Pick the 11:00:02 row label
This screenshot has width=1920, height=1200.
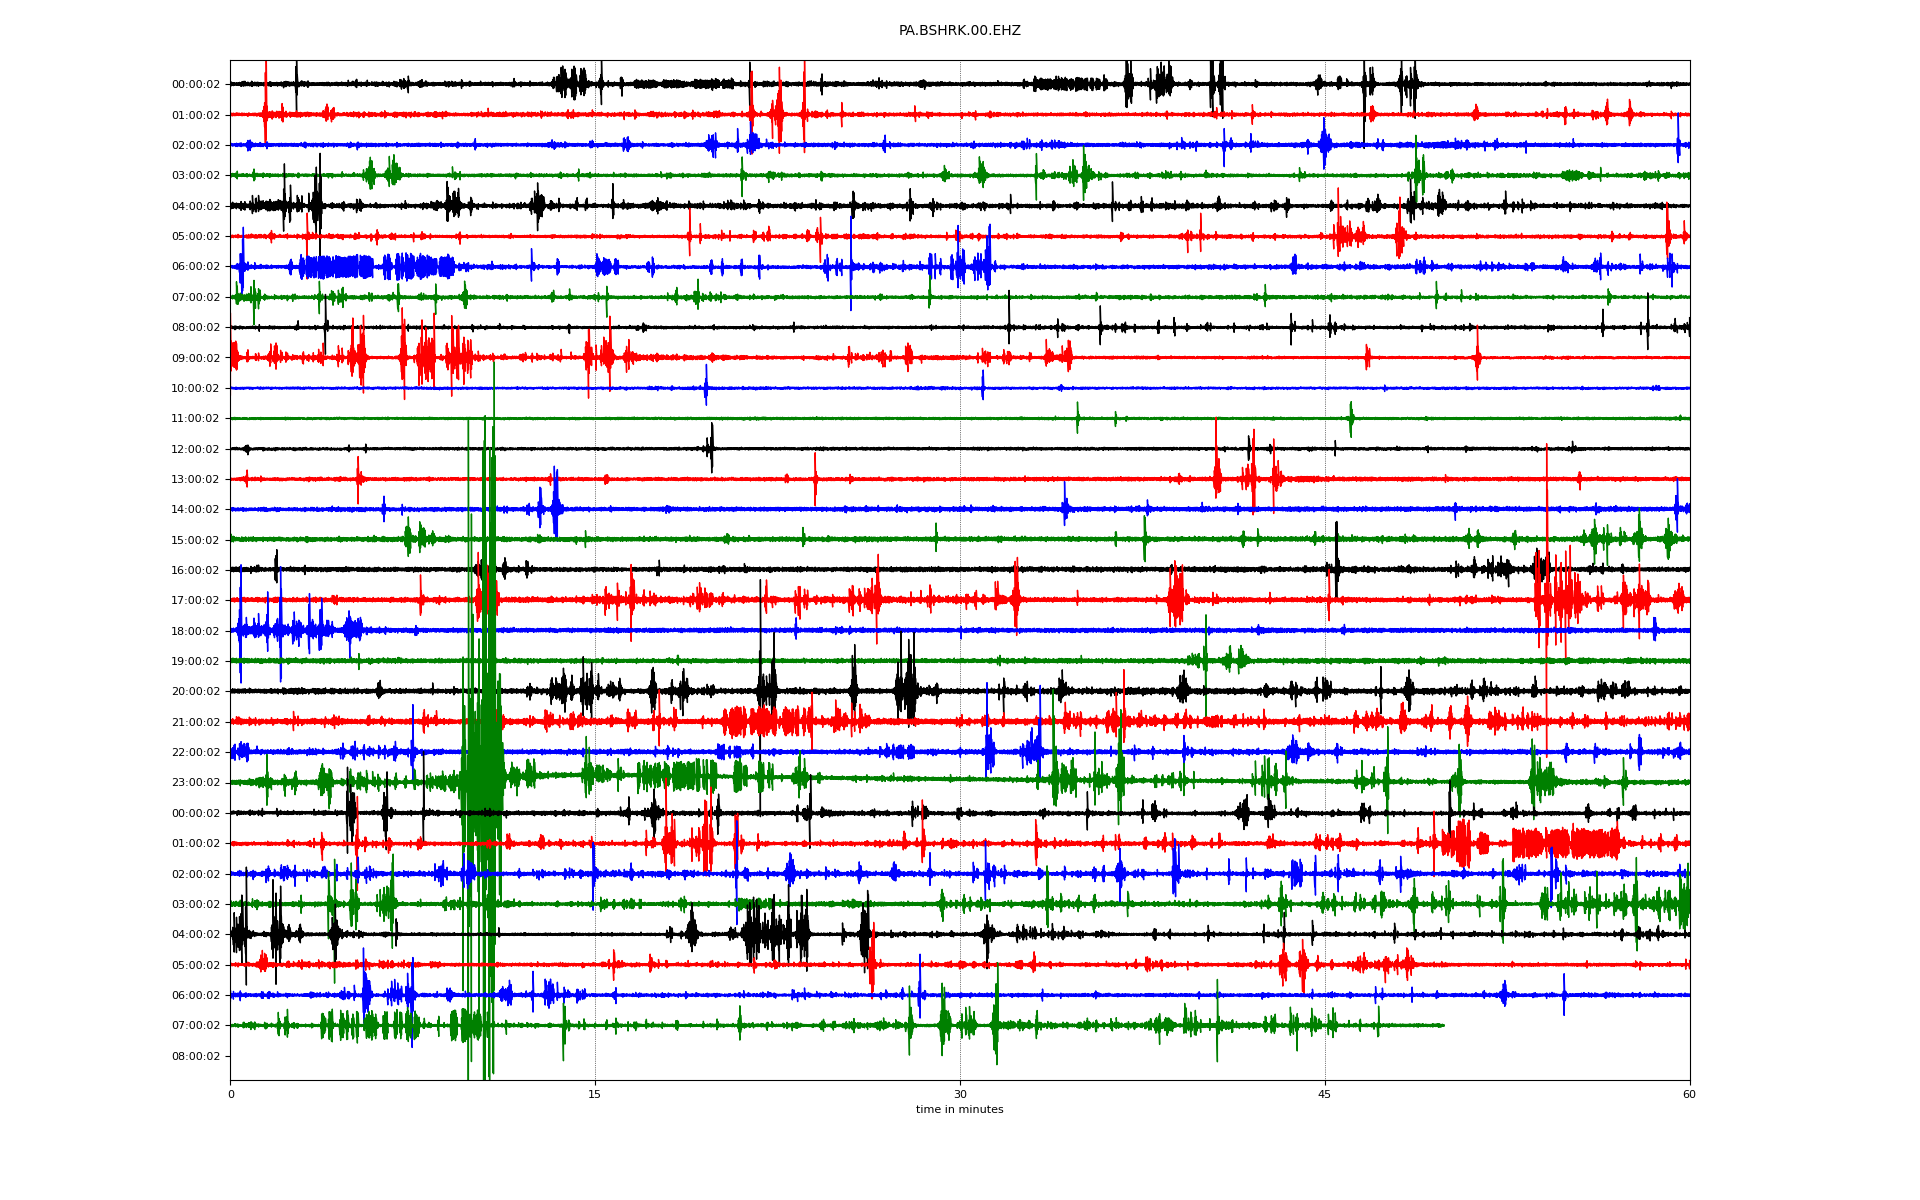[195, 419]
